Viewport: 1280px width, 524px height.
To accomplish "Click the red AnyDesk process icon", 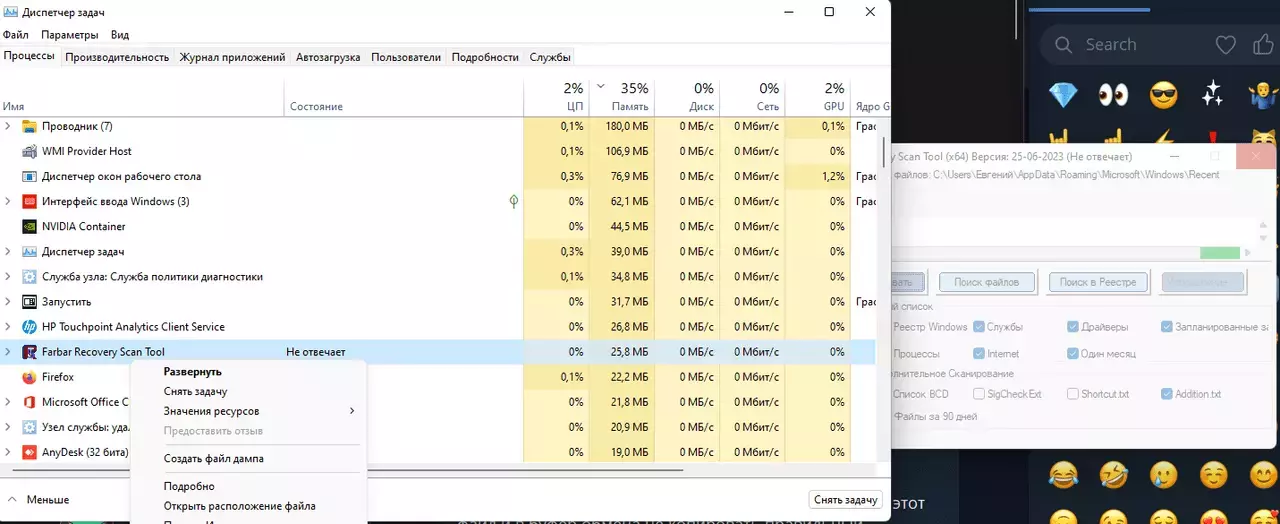I will point(29,452).
